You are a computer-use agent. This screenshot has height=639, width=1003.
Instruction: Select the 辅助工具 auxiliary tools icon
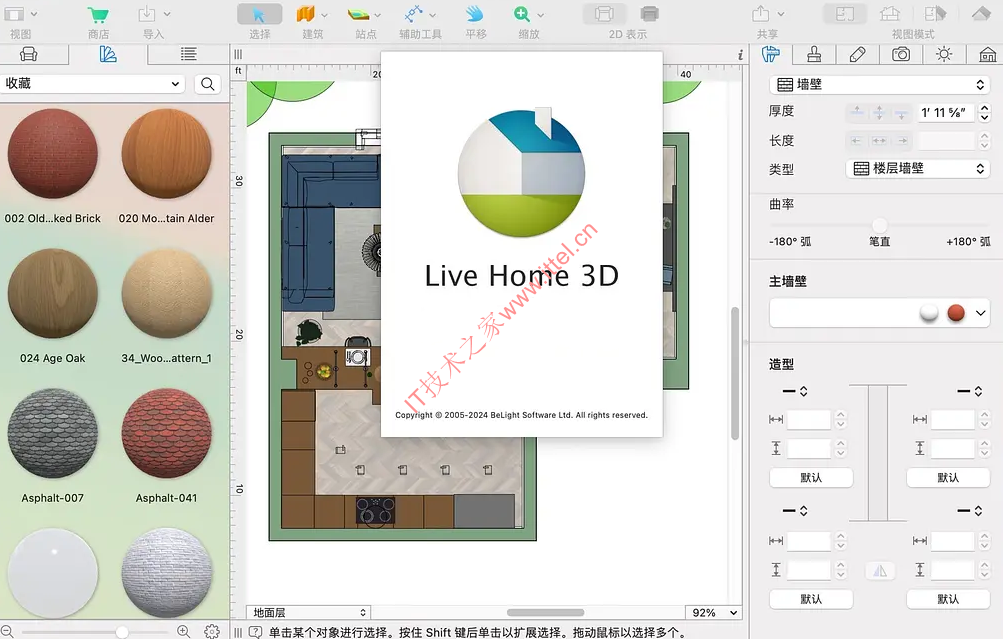pyautogui.click(x=414, y=14)
